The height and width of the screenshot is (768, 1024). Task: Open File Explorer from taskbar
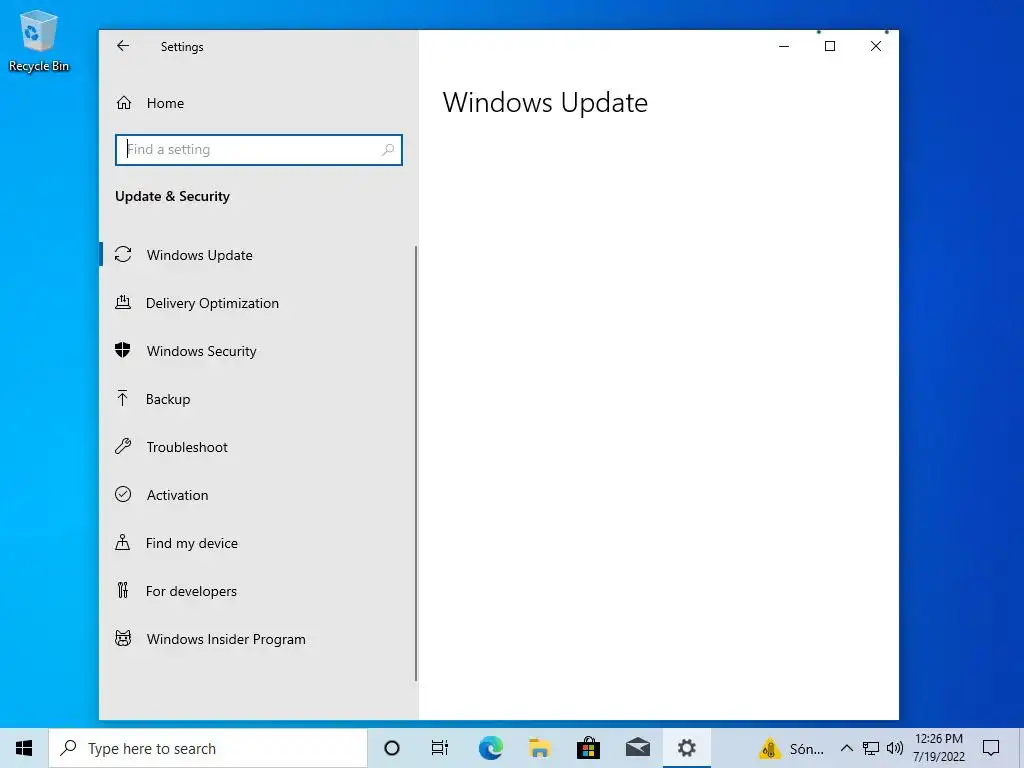[539, 748]
